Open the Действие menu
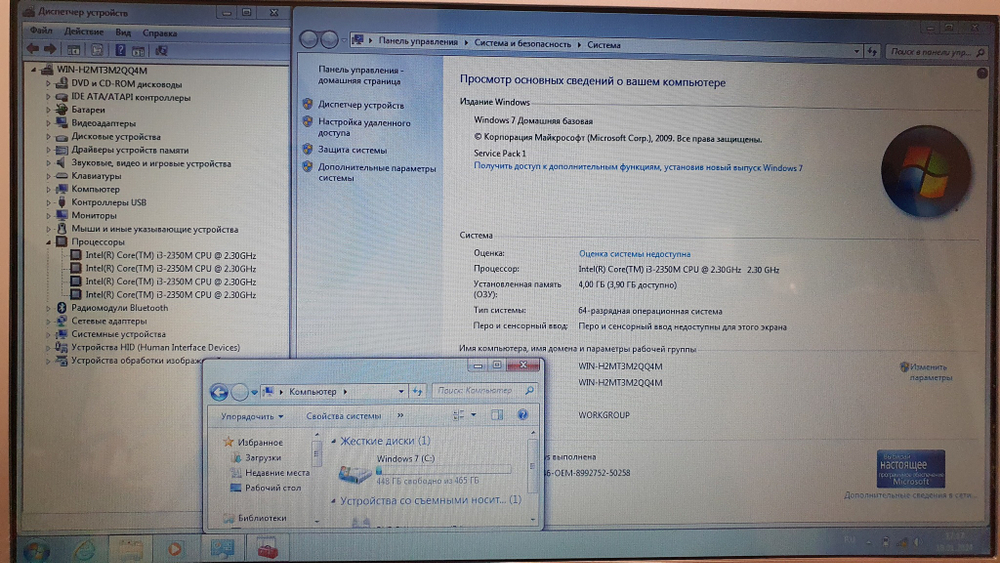This screenshot has height=563, width=1000. (x=84, y=31)
